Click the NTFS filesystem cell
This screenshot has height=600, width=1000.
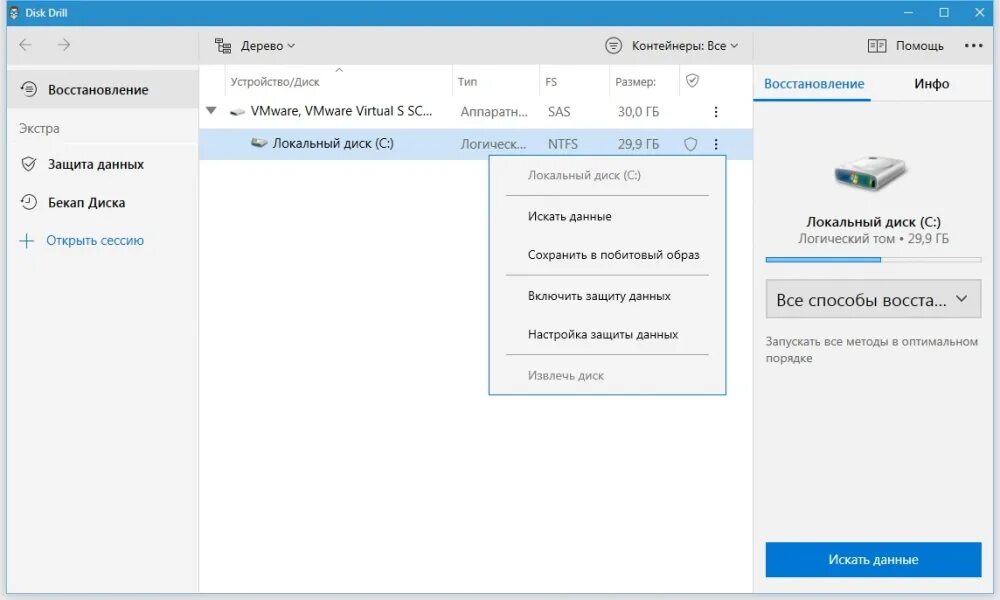click(x=562, y=144)
